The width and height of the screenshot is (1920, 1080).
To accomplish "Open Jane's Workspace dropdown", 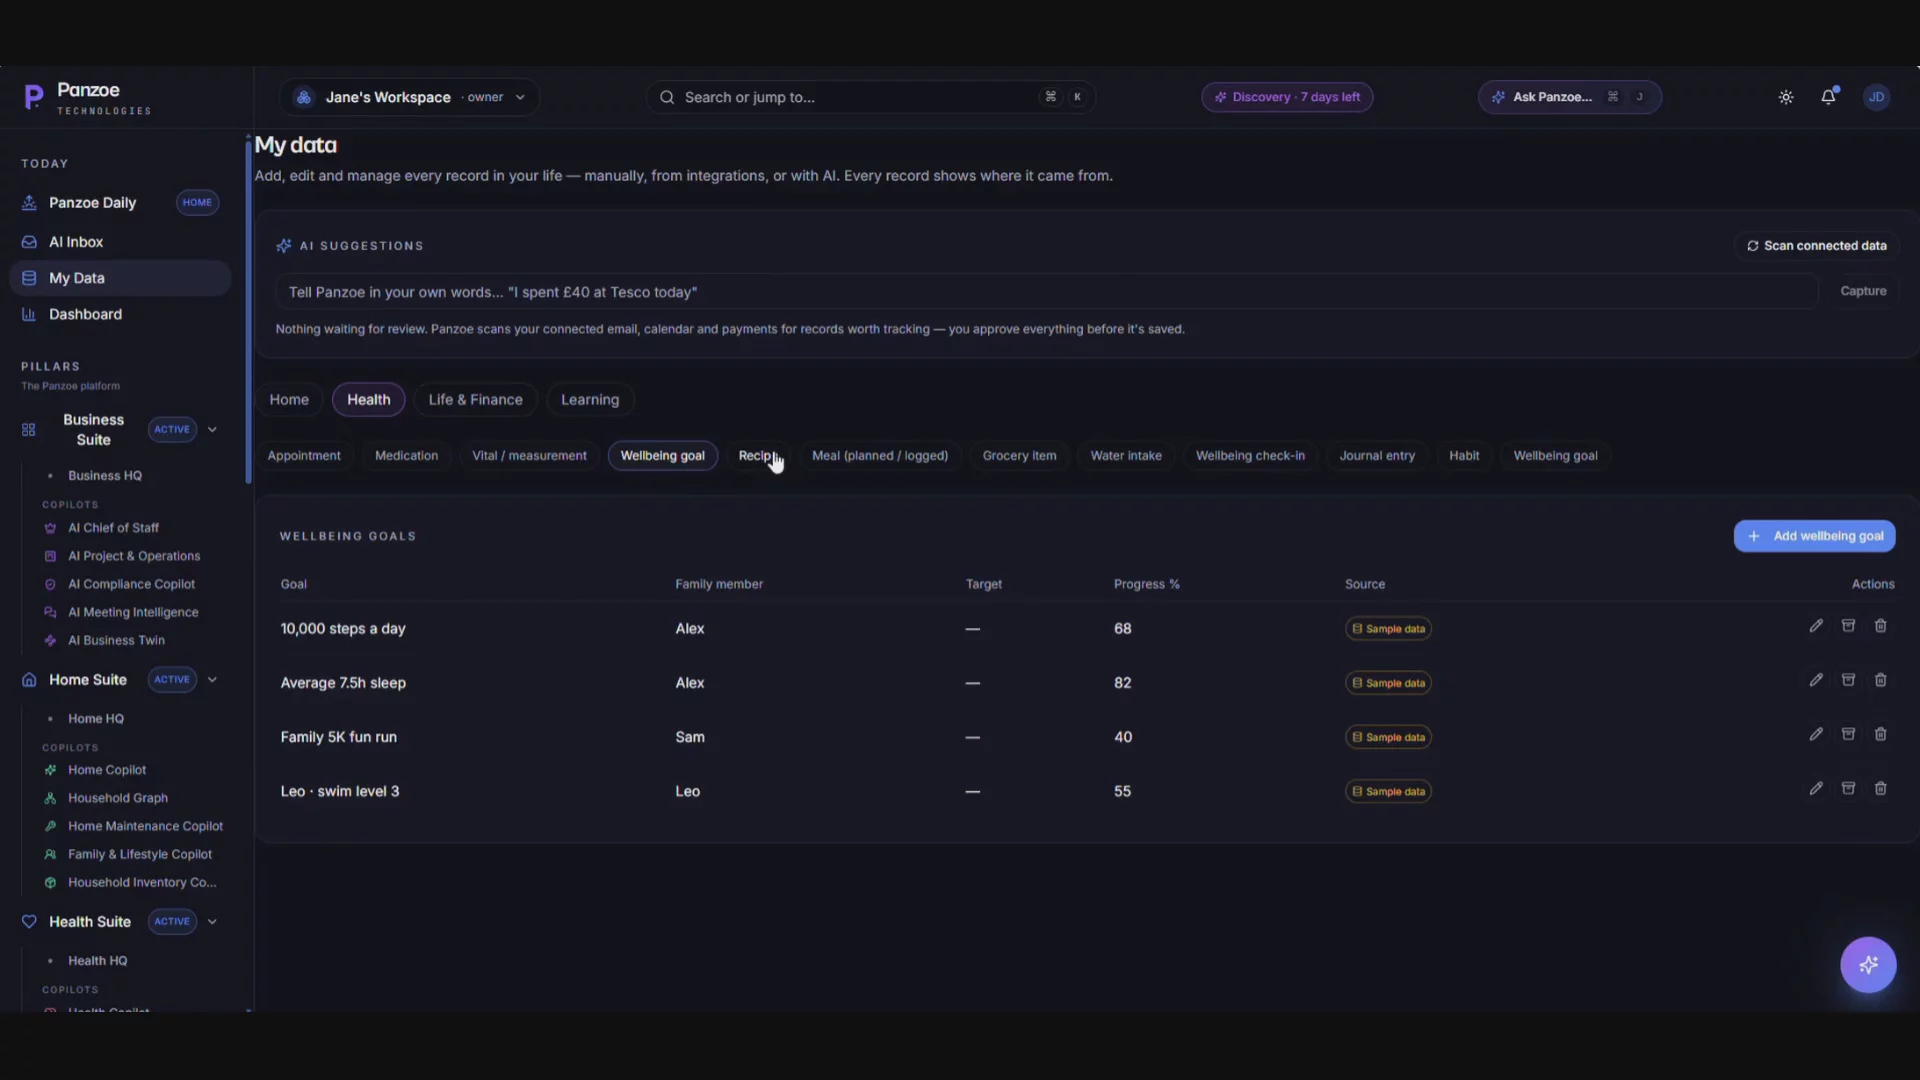I will [x=409, y=97].
